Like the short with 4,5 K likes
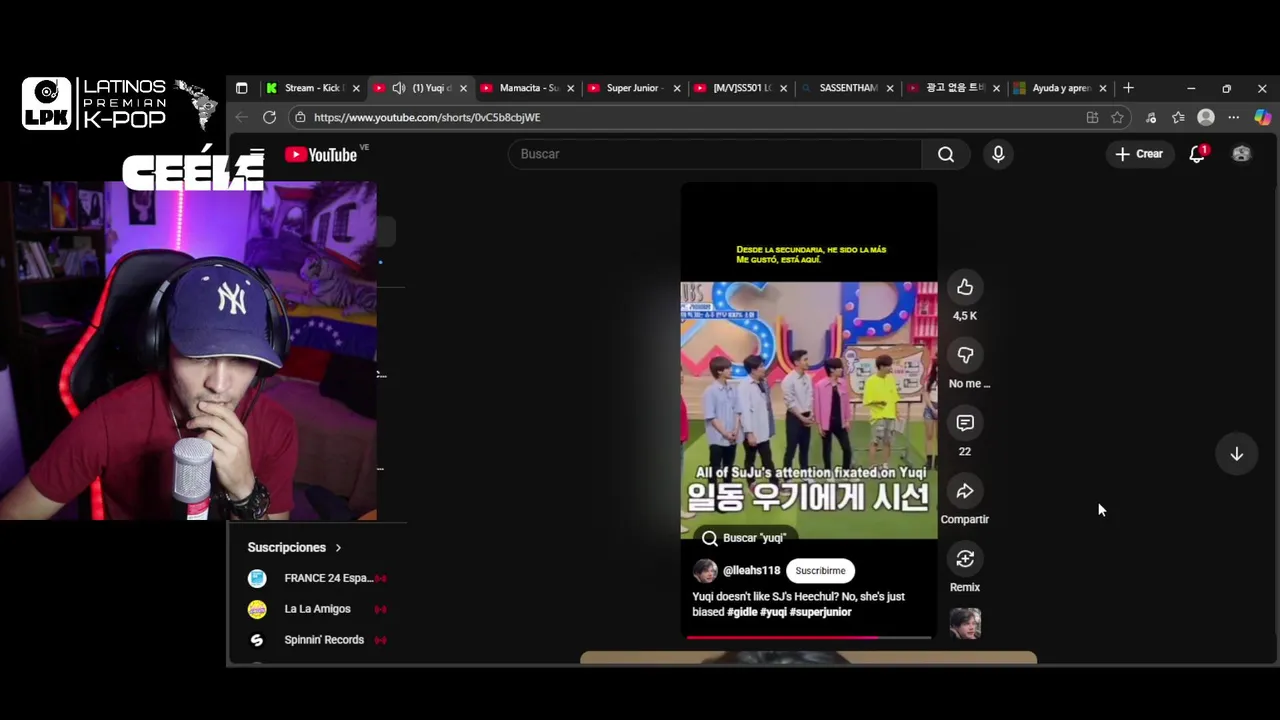Image resolution: width=1280 pixels, height=720 pixels. 965,288
